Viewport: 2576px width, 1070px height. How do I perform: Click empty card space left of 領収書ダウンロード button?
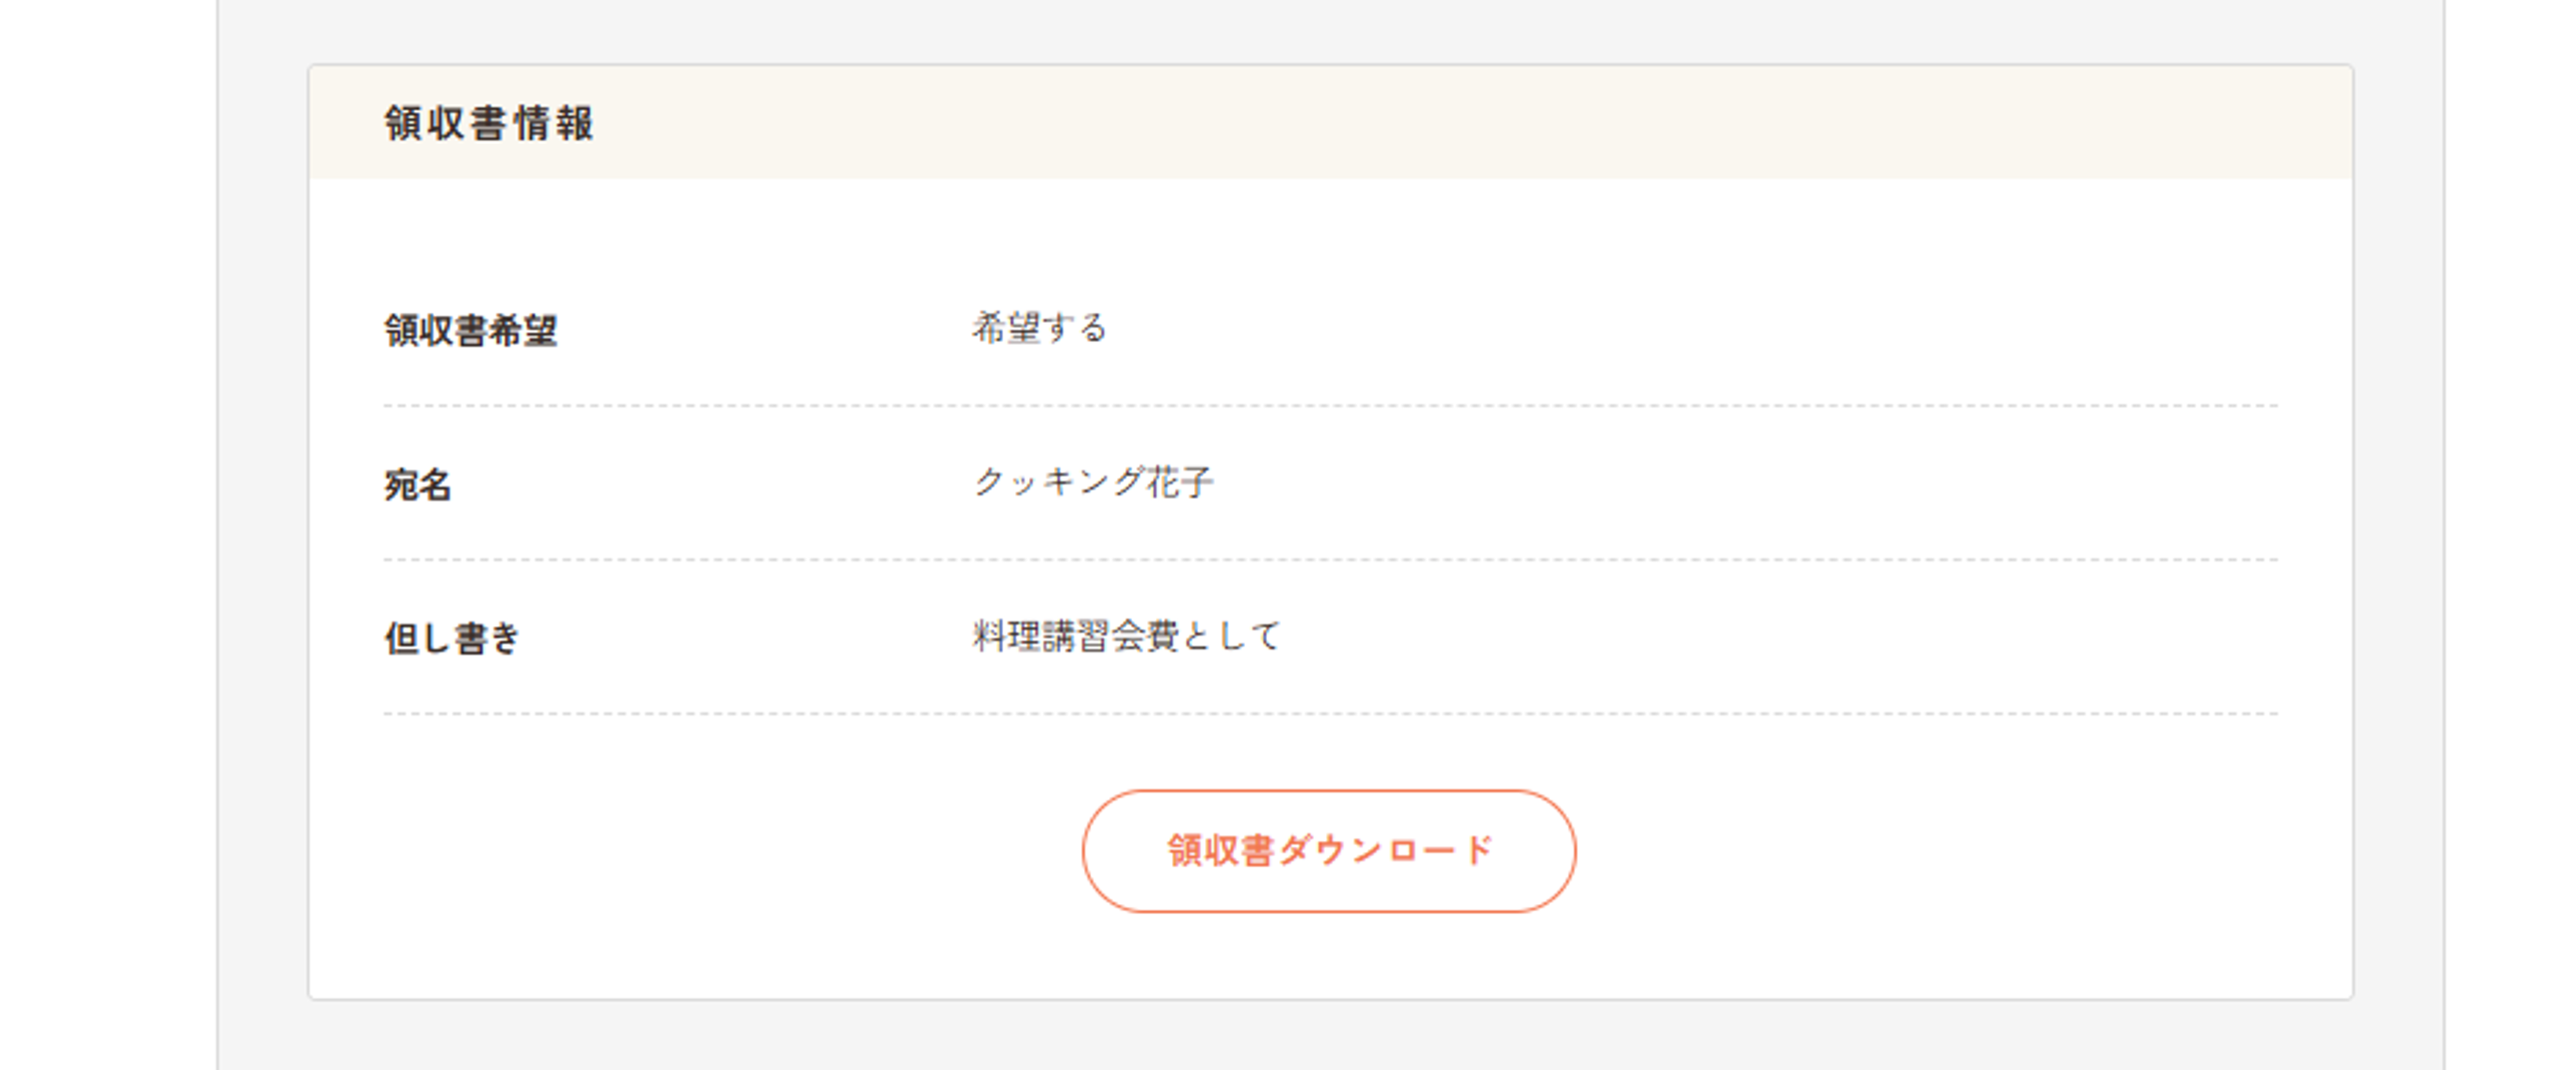(700, 851)
